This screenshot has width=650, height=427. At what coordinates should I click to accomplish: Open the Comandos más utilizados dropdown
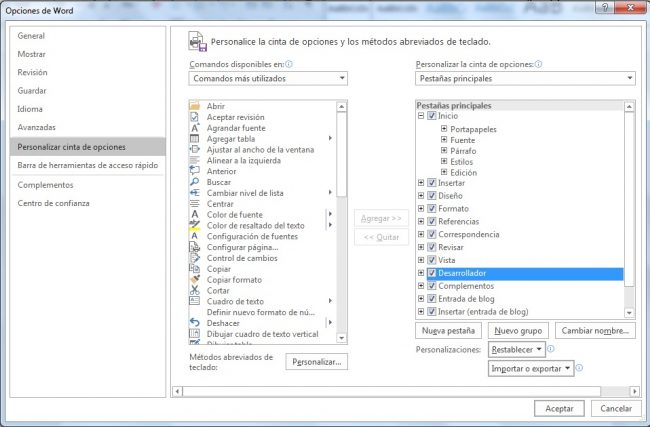[268, 78]
